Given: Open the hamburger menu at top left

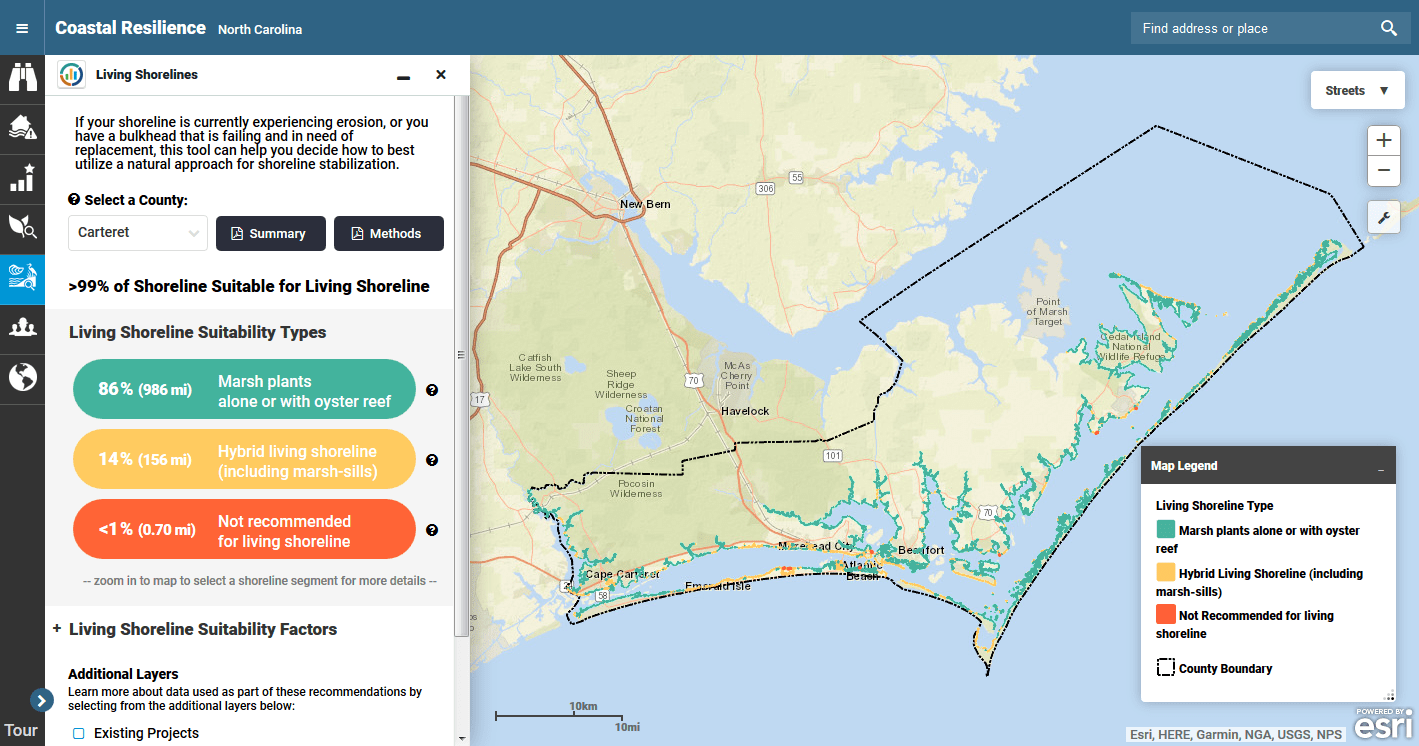Looking at the screenshot, I should click(x=21, y=27).
